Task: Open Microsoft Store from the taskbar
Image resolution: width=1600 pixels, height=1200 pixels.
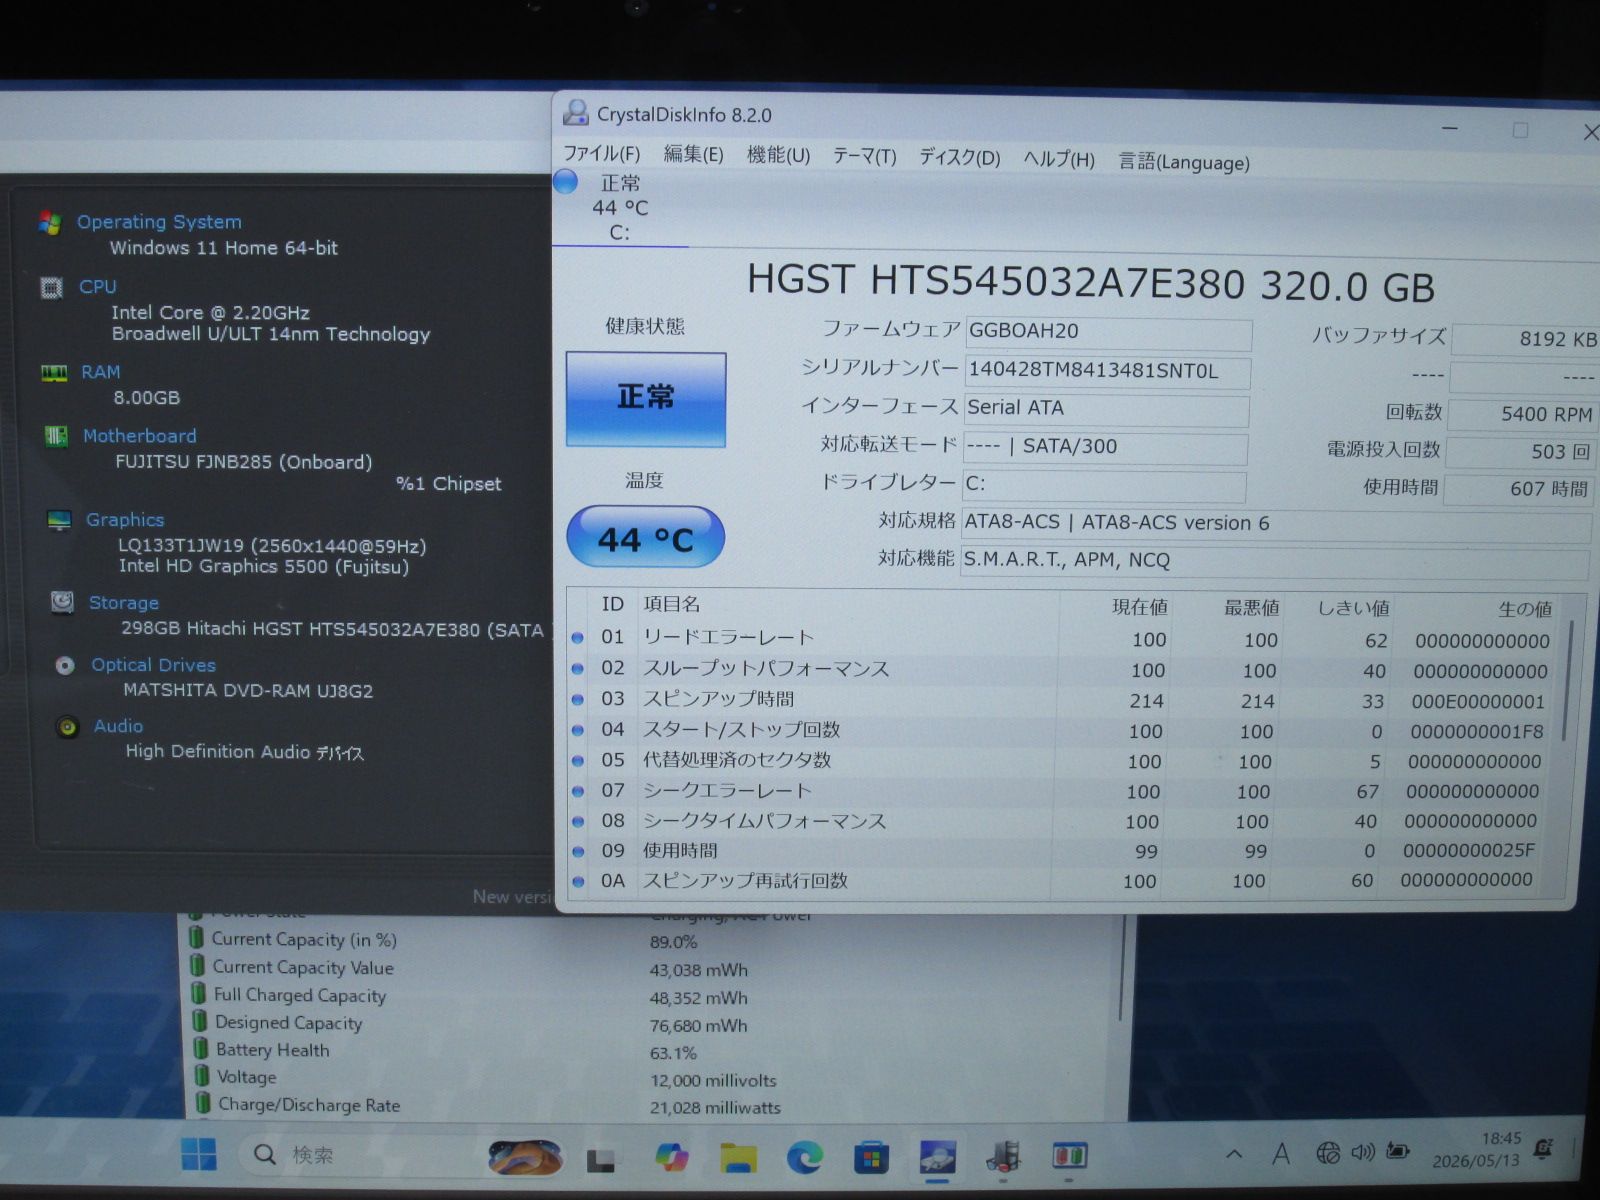Action: coord(871,1157)
